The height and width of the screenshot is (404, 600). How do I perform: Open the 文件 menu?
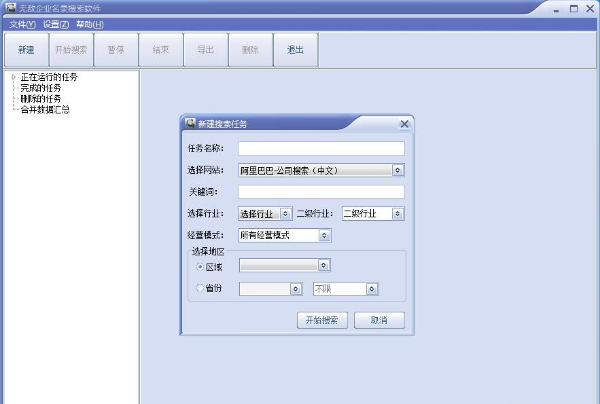point(22,24)
